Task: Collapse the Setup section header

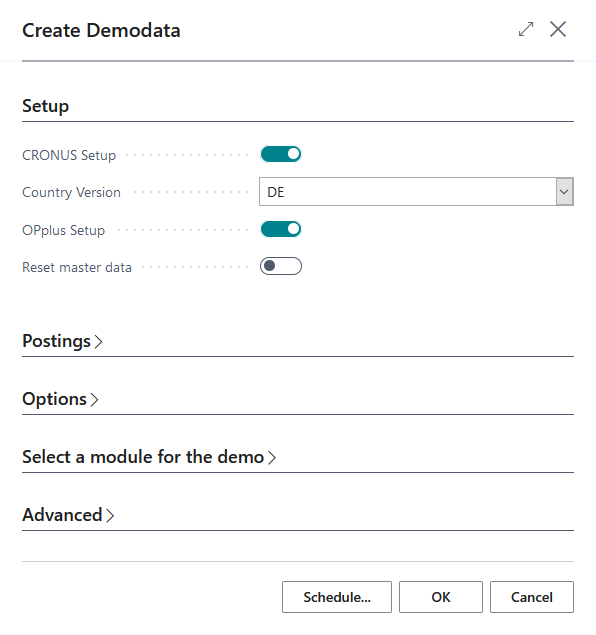Action: (x=45, y=106)
